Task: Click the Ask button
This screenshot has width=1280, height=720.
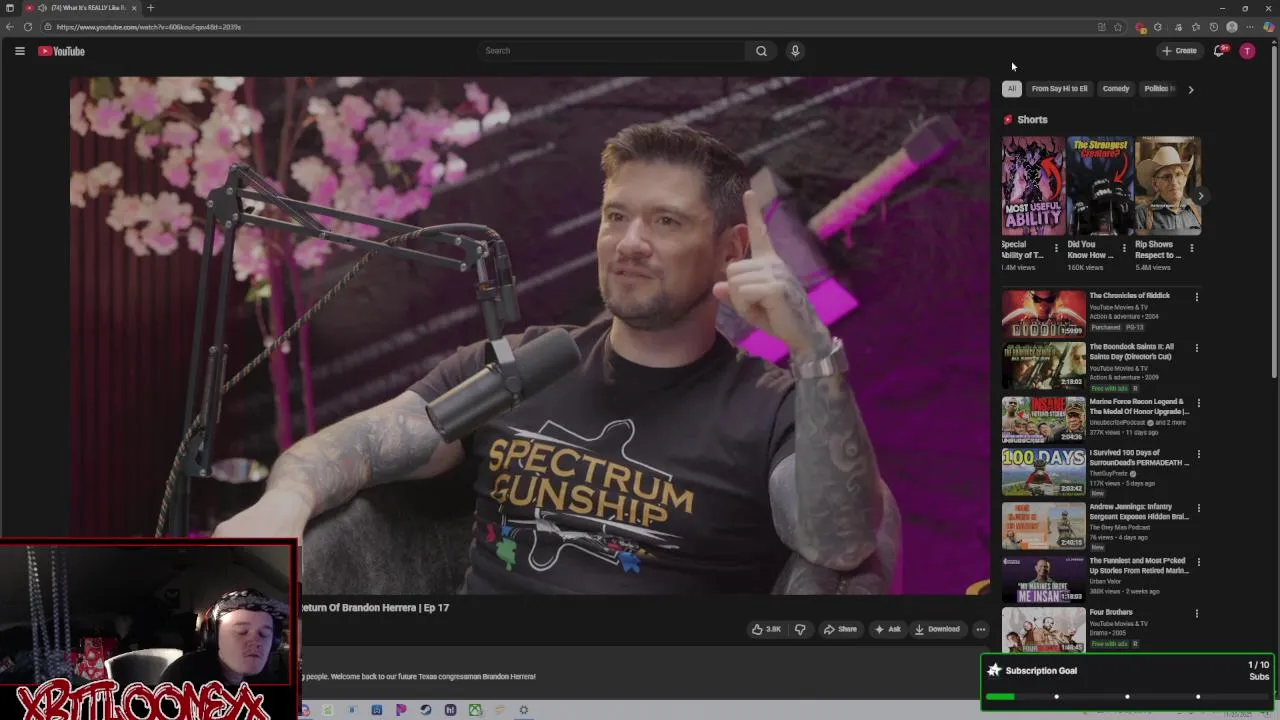Action: click(888, 629)
